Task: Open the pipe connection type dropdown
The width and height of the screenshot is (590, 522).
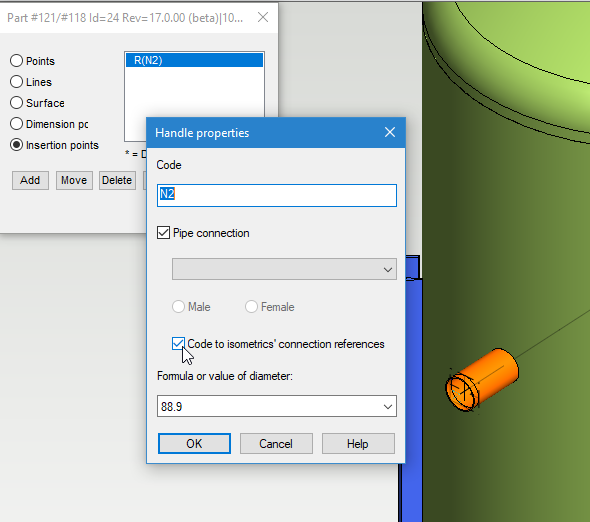Action: (x=284, y=269)
